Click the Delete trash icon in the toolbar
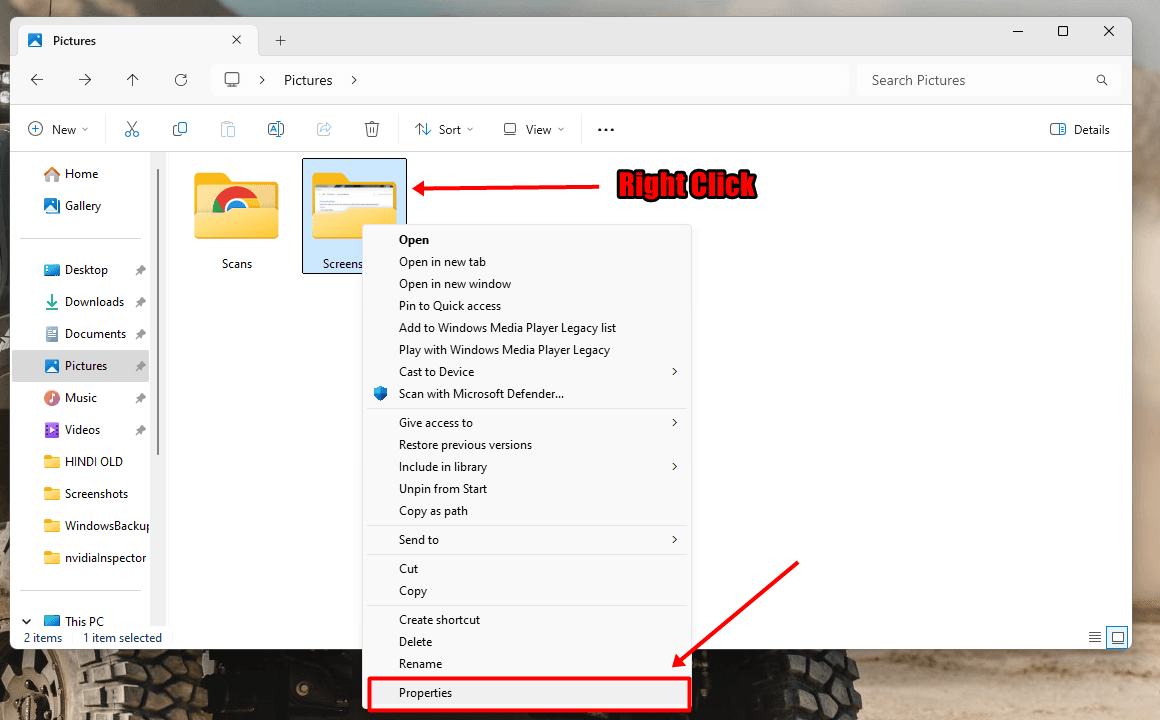 (371, 129)
